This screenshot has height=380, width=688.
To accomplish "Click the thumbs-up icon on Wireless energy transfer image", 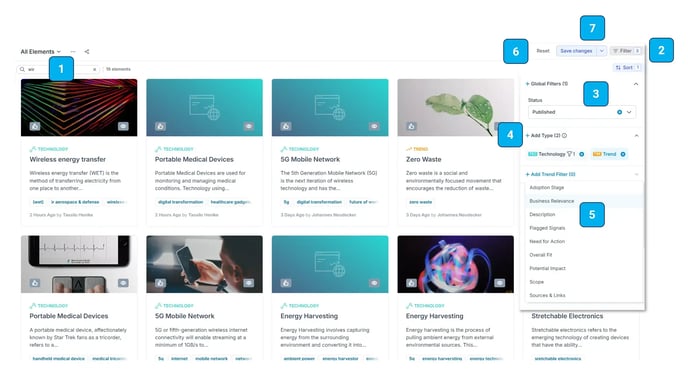I will pyautogui.click(x=35, y=126).
